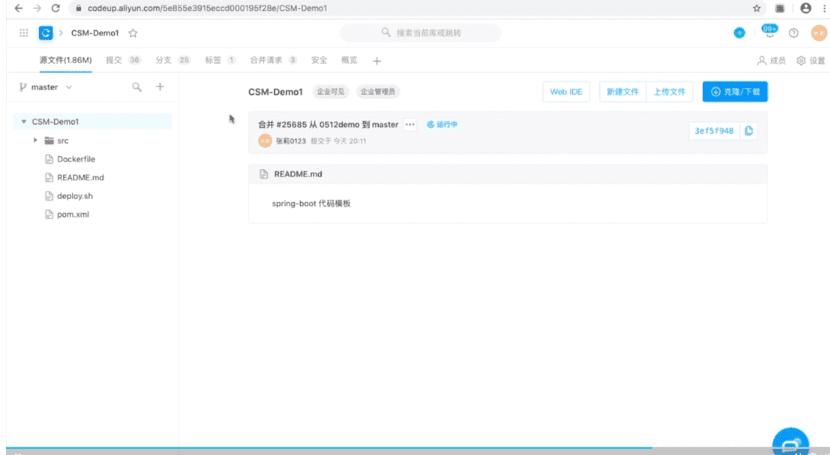The height and width of the screenshot is (455, 830).
Task: Open Dockerfile in the file tree
Action: pyautogui.click(x=76, y=159)
